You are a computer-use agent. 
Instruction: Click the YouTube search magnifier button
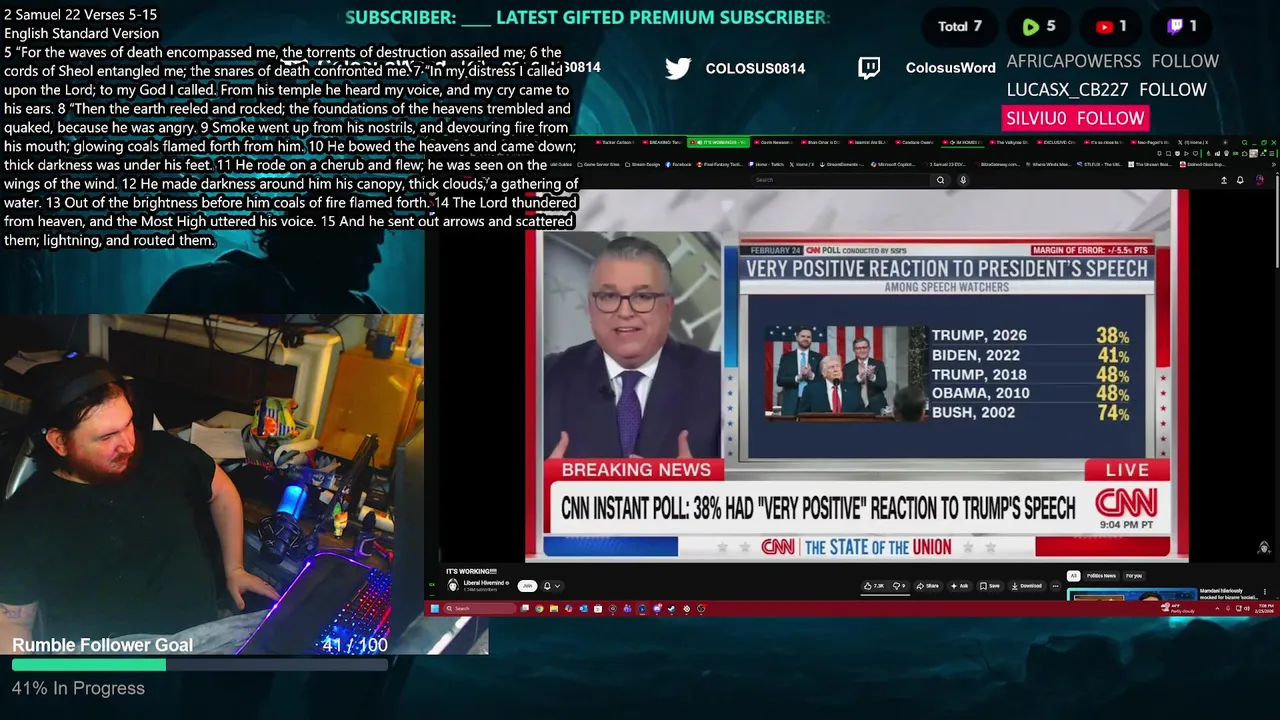click(941, 180)
